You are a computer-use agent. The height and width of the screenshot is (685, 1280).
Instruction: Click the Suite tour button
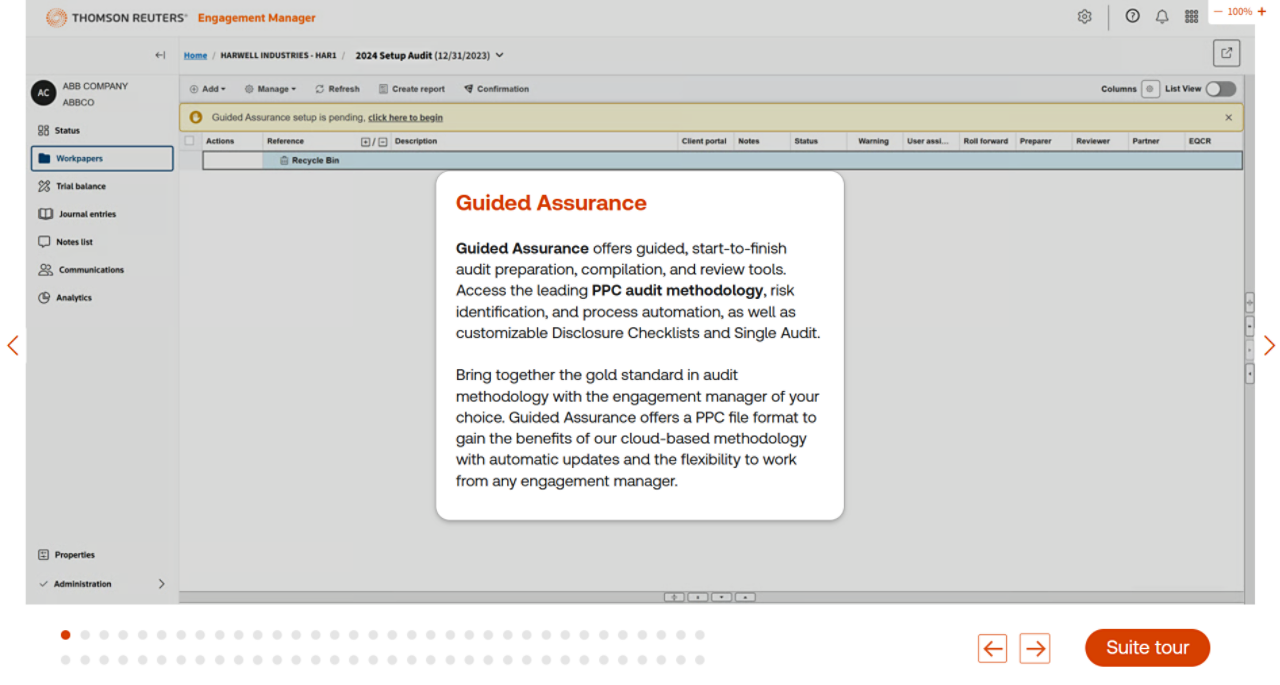1147,648
